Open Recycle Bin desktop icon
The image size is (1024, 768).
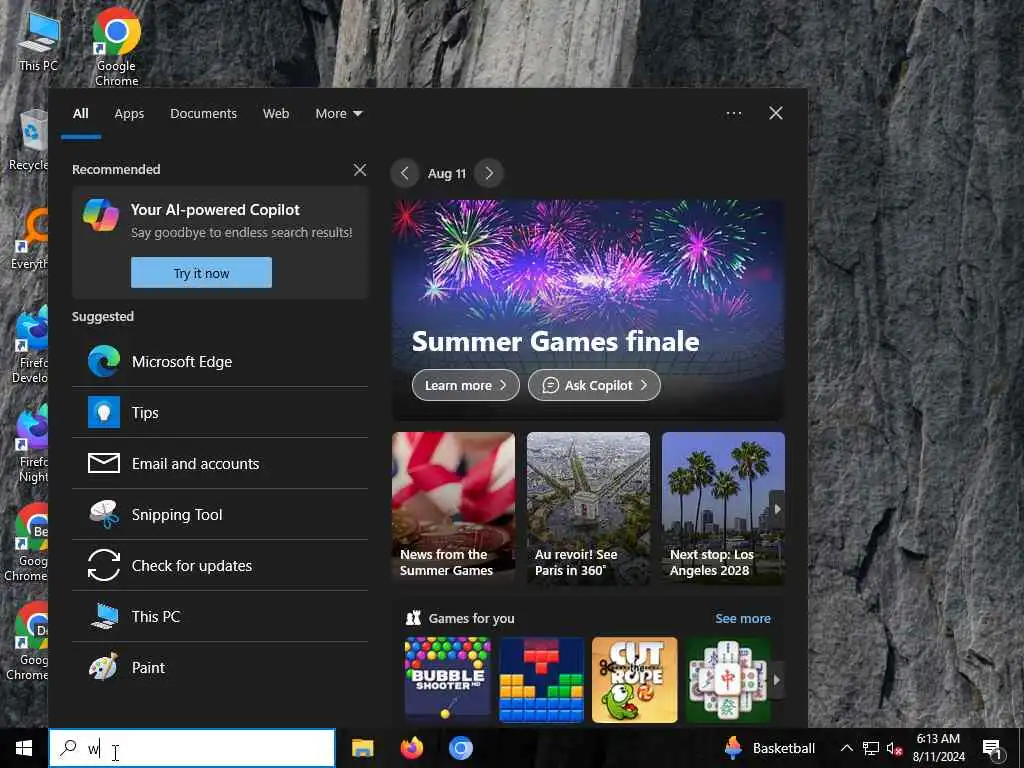[x=29, y=141]
